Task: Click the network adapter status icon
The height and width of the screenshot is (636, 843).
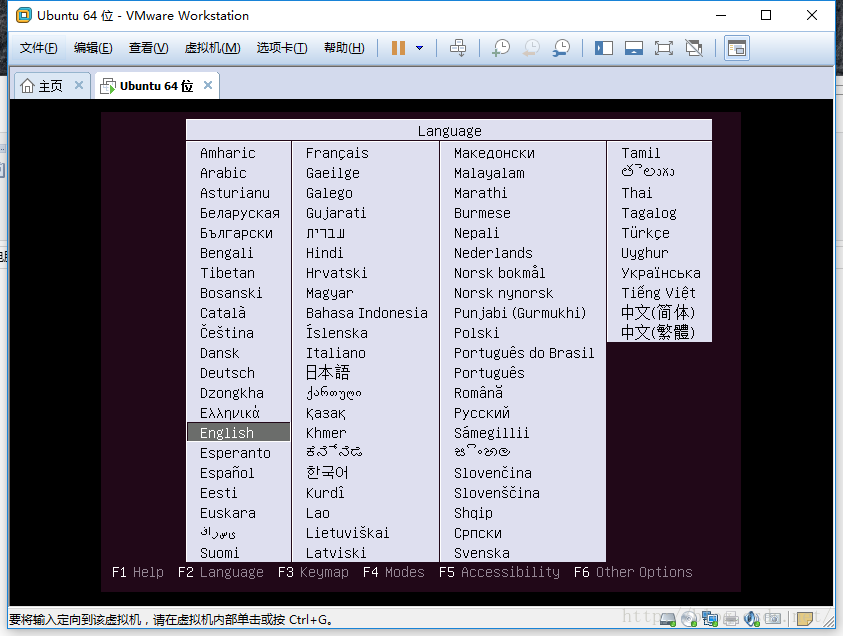Action: 710,620
